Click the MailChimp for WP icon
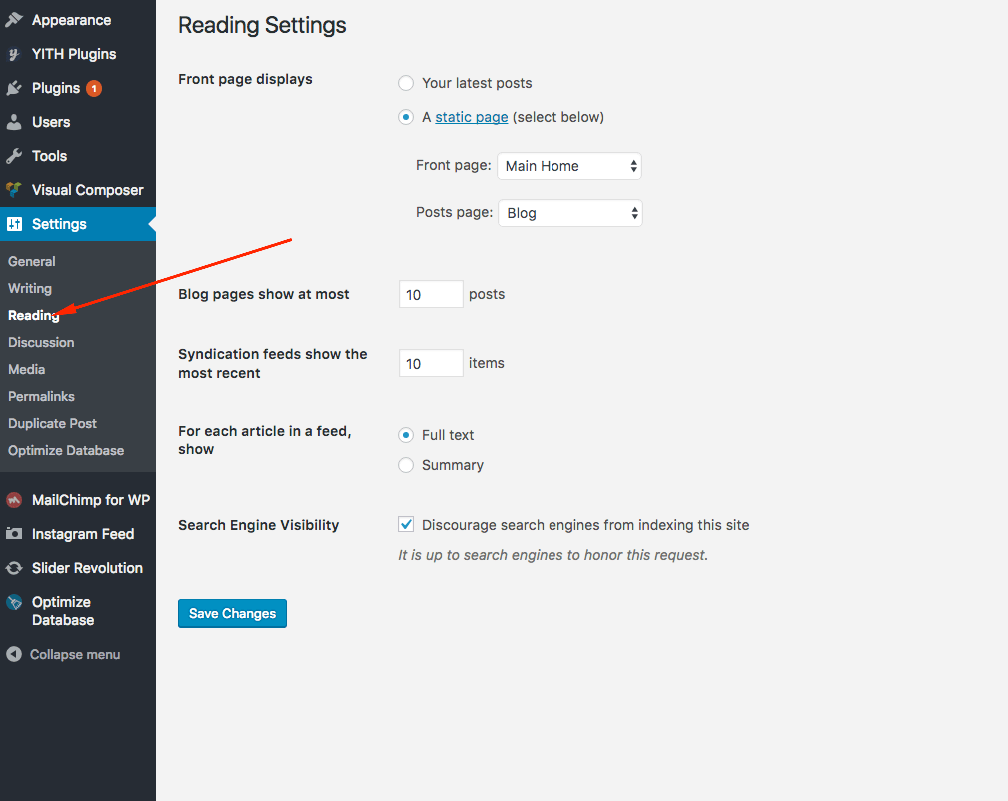This screenshot has height=801, width=1008. pos(14,500)
